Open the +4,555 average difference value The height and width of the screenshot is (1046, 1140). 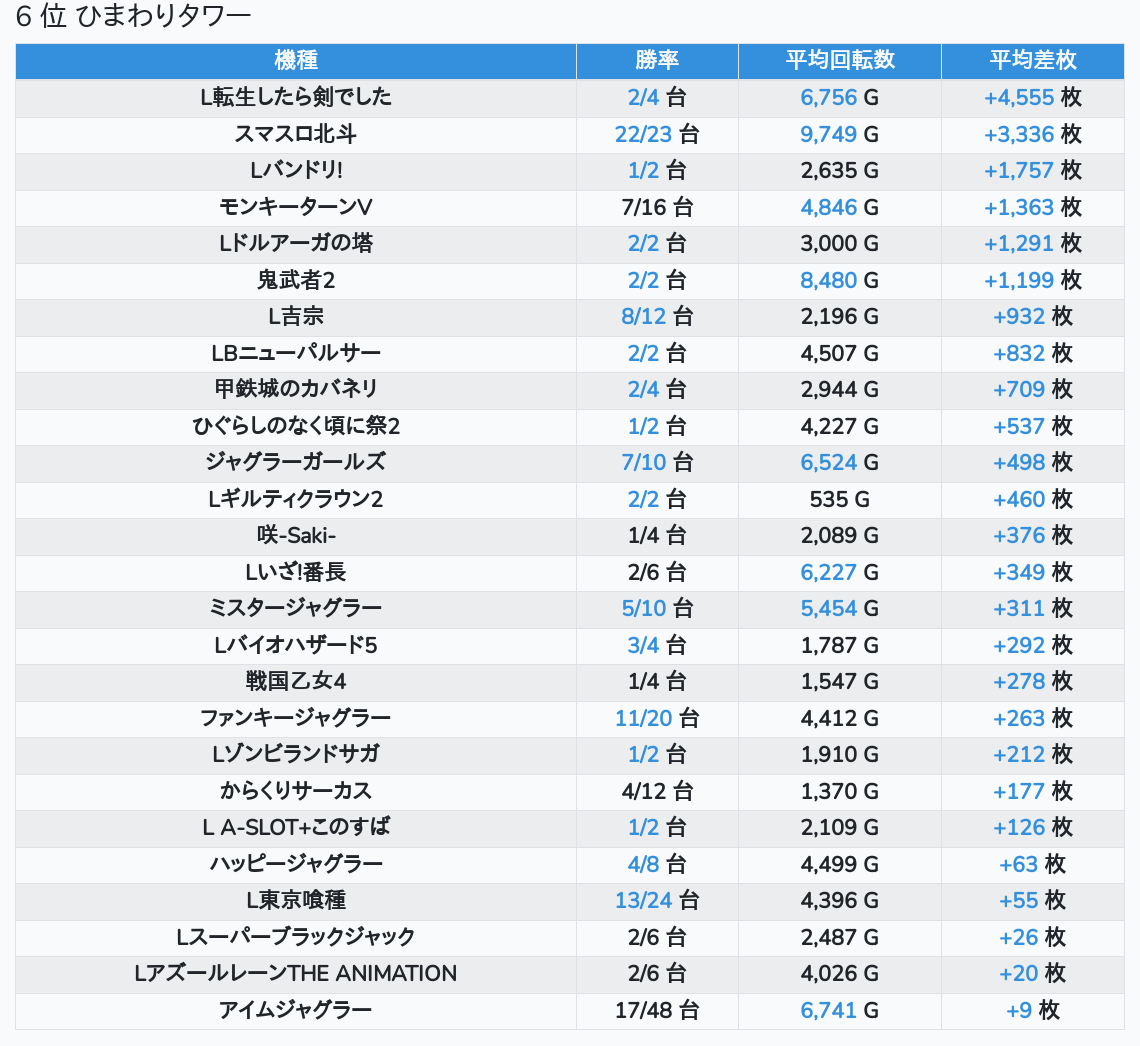[x=1018, y=97]
